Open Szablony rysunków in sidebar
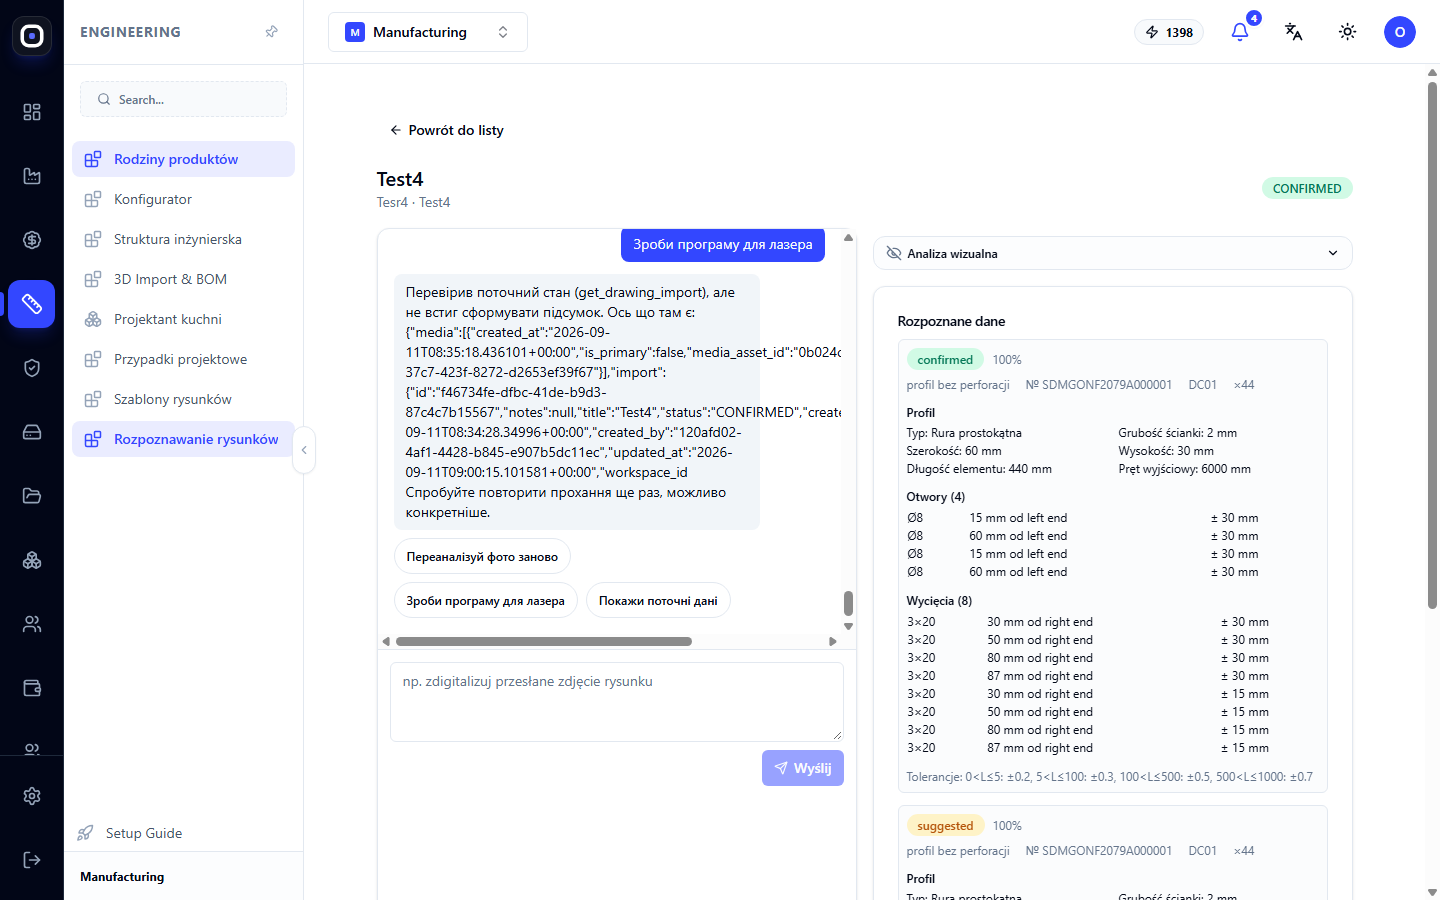The width and height of the screenshot is (1440, 900). 183,399
